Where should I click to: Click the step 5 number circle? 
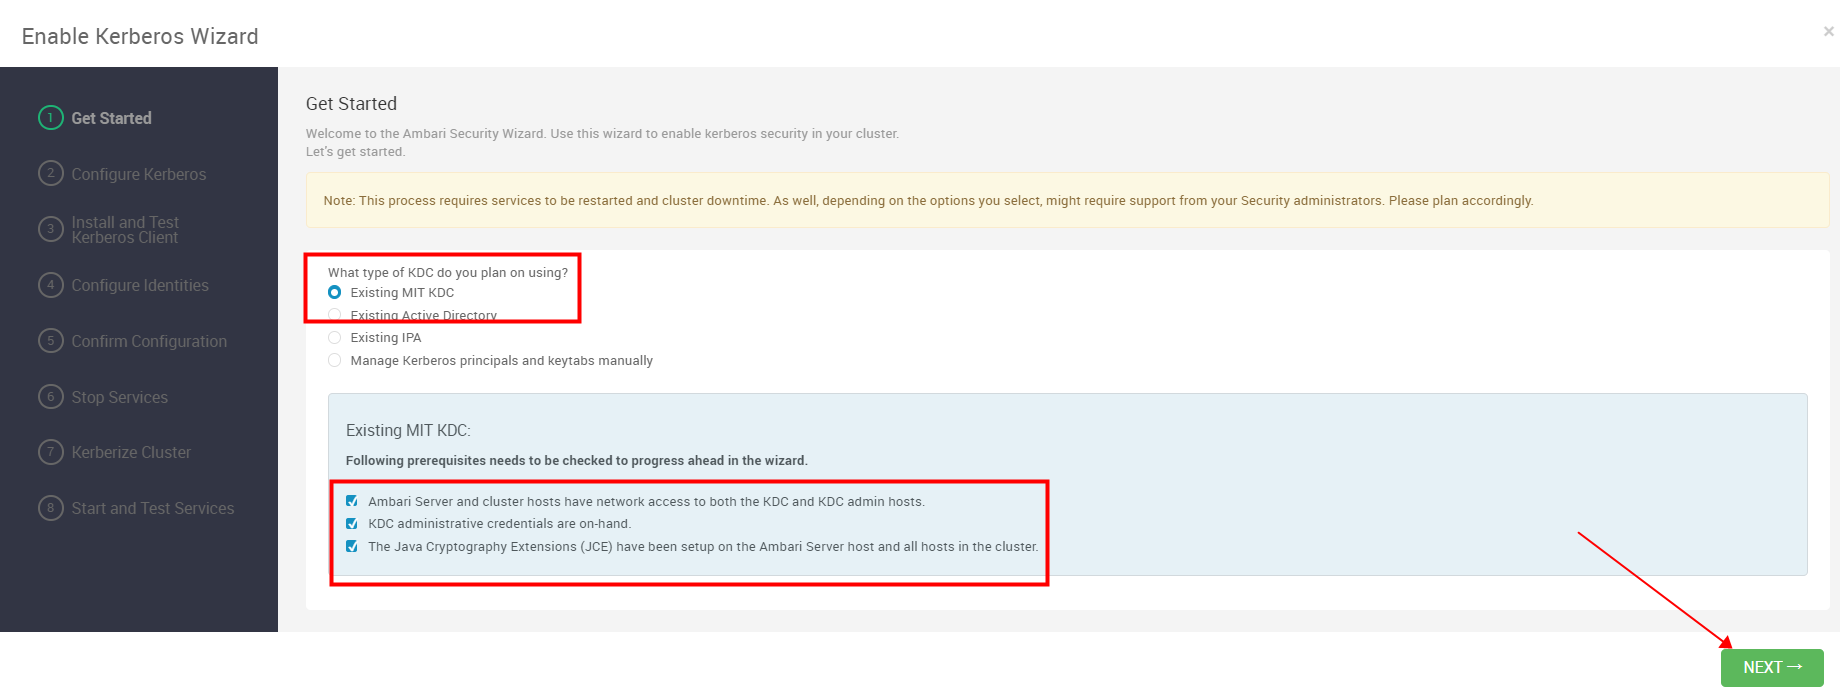pos(51,341)
